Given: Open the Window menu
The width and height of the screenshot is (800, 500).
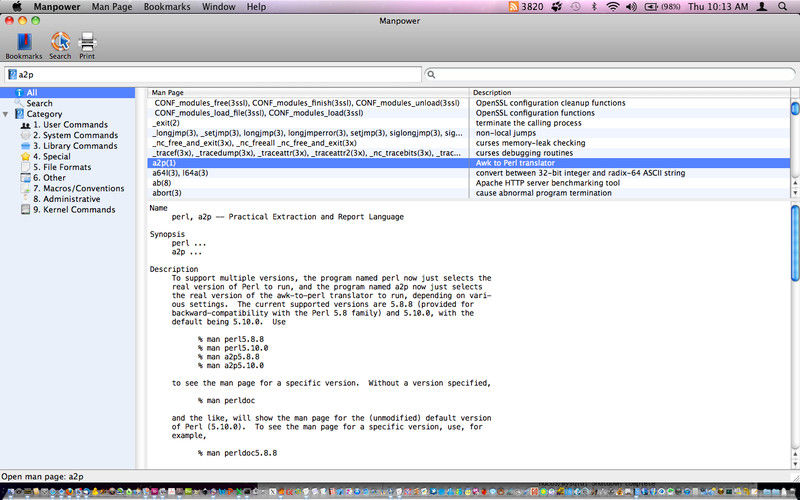Looking at the screenshot, I should click(x=218, y=7).
